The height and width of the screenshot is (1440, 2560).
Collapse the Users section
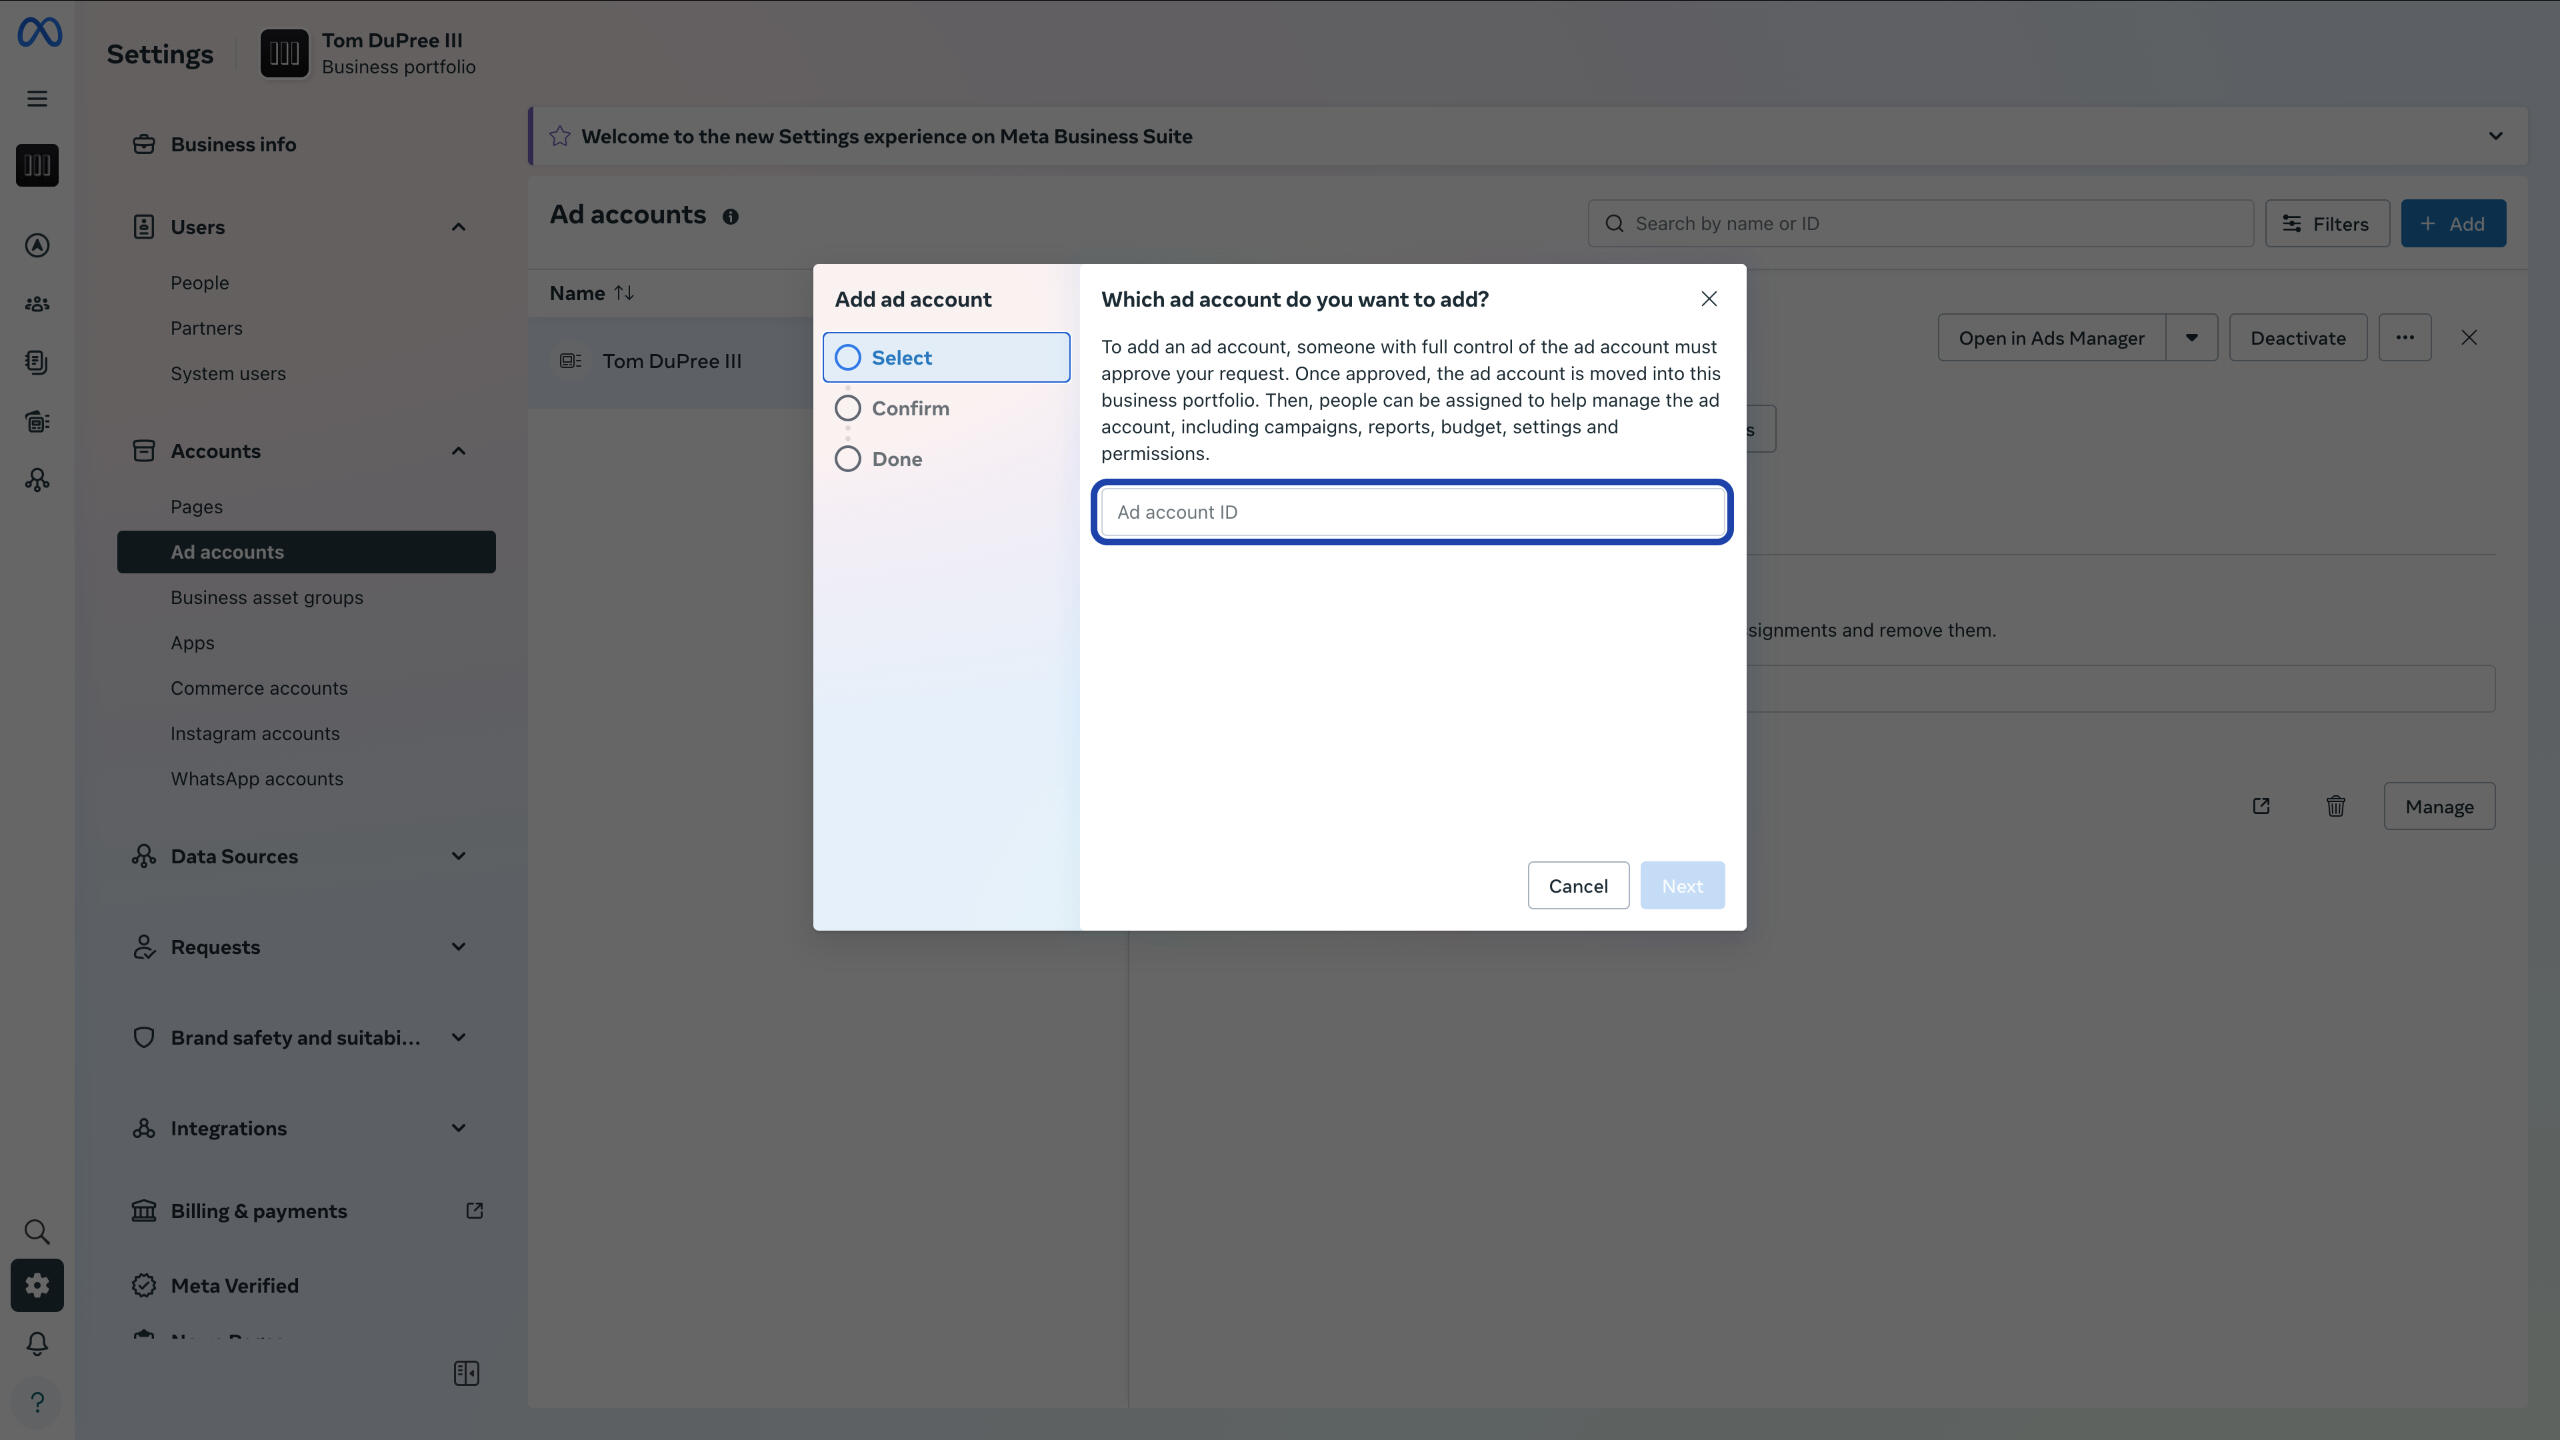pos(458,227)
